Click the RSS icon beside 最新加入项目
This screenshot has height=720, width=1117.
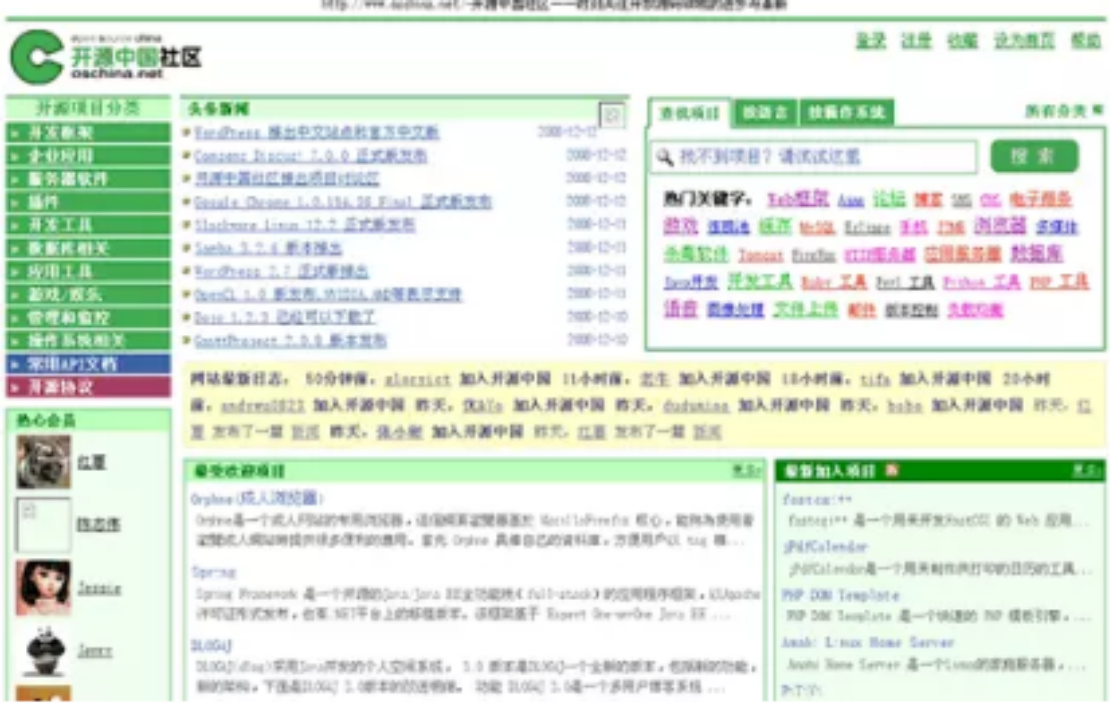(x=892, y=470)
